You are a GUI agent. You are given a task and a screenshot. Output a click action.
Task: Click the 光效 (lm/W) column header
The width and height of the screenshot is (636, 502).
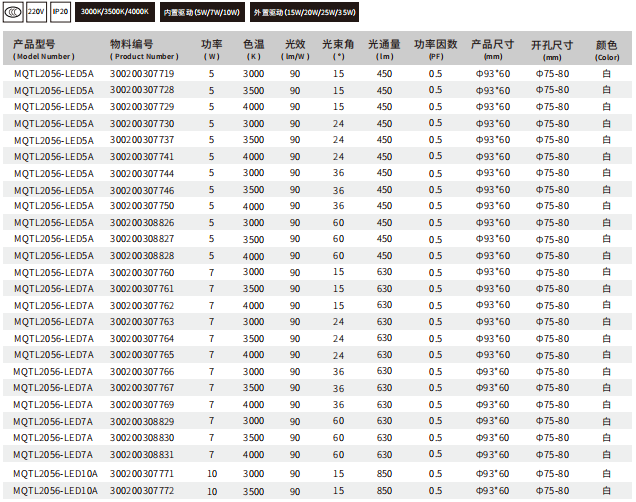click(295, 49)
